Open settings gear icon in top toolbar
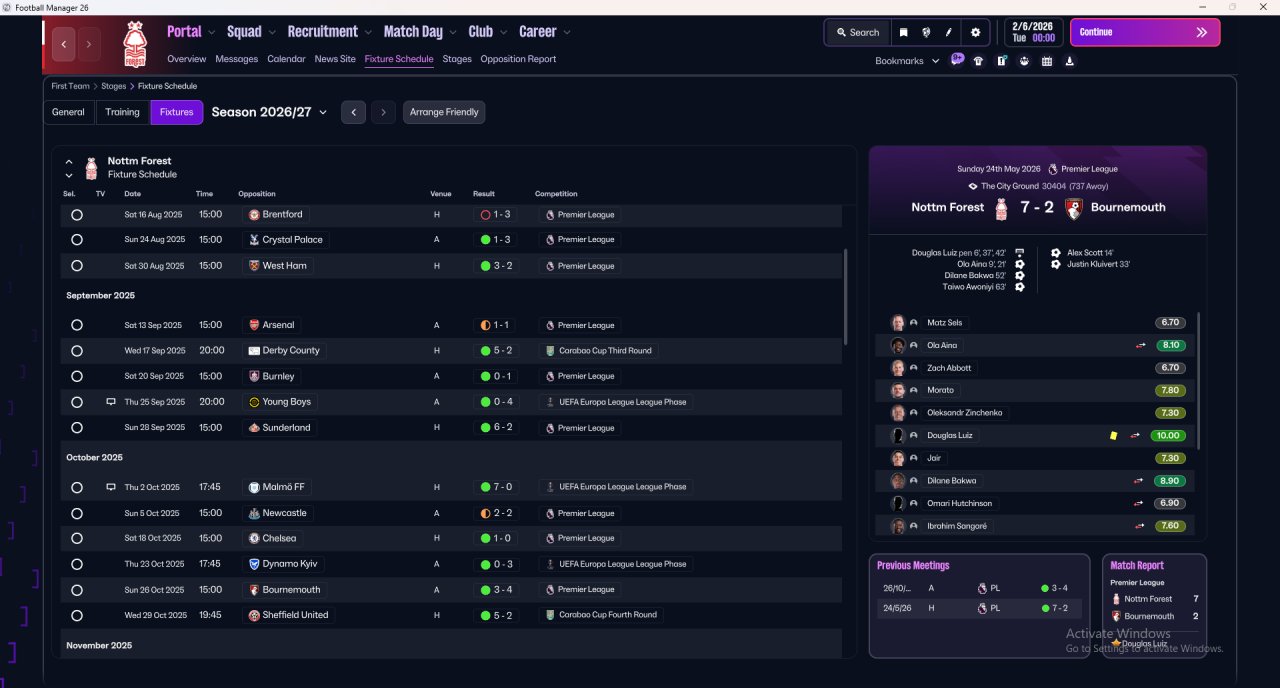The height and width of the screenshot is (688, 1280). point(976,32)
